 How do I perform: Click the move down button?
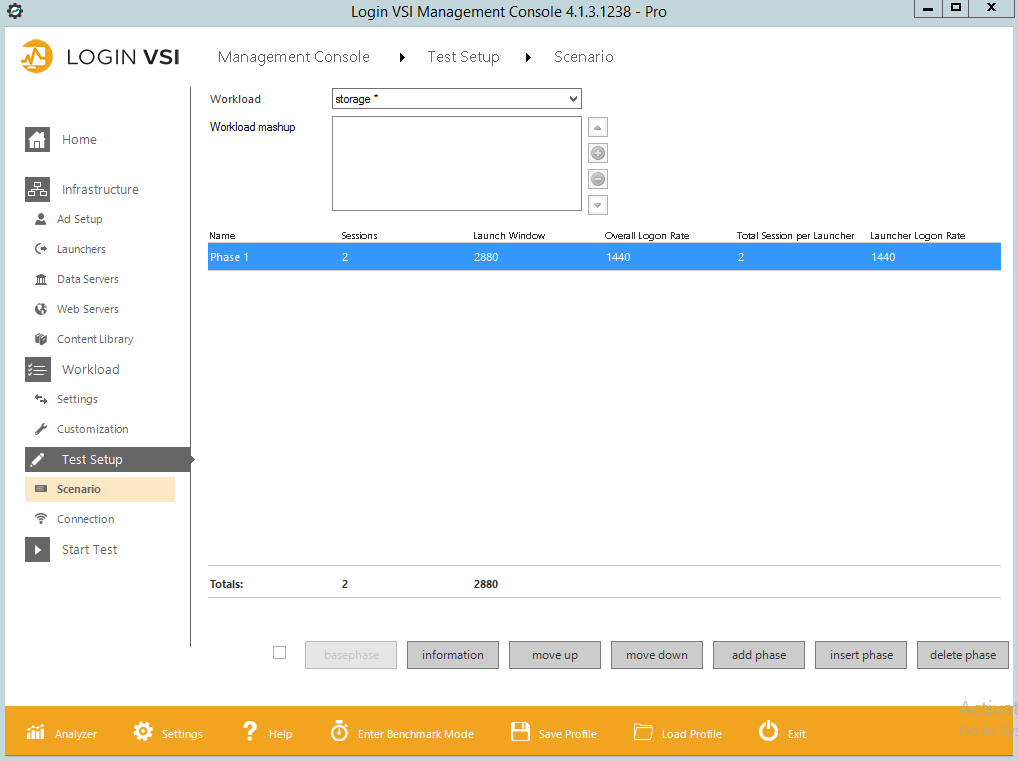(656, 655)
